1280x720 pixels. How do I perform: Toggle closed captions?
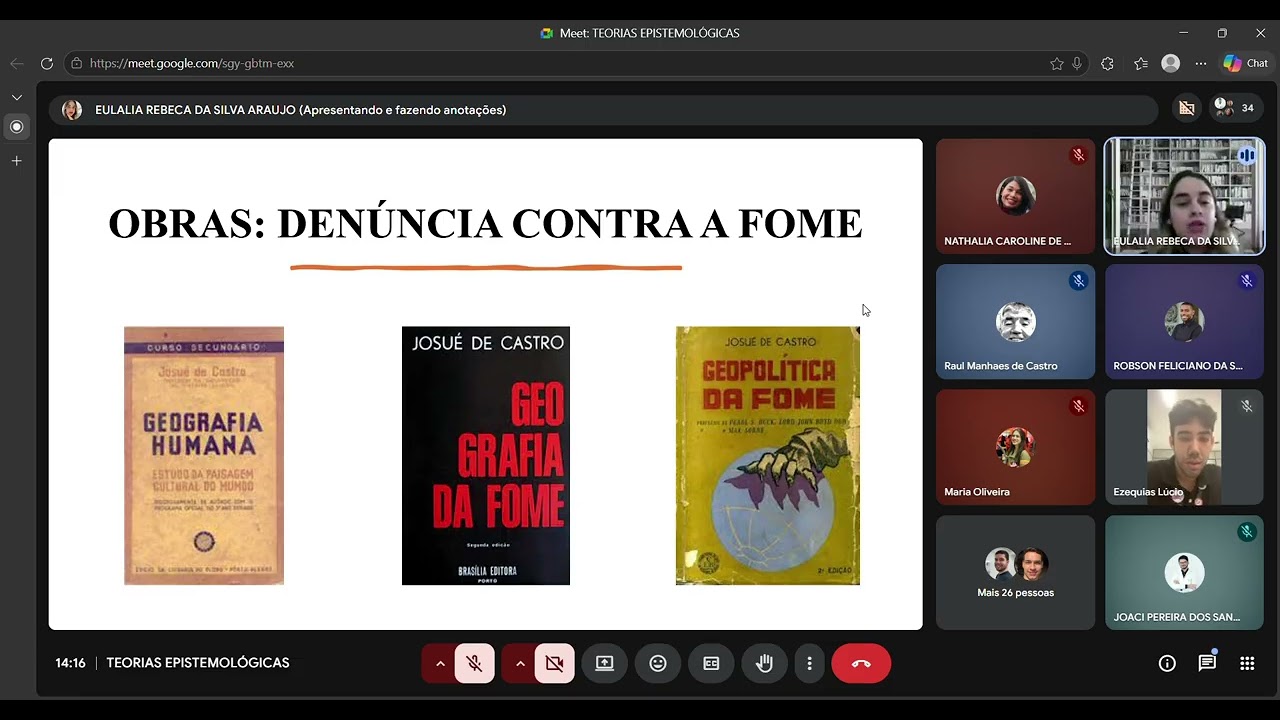(x=711, y=663)
